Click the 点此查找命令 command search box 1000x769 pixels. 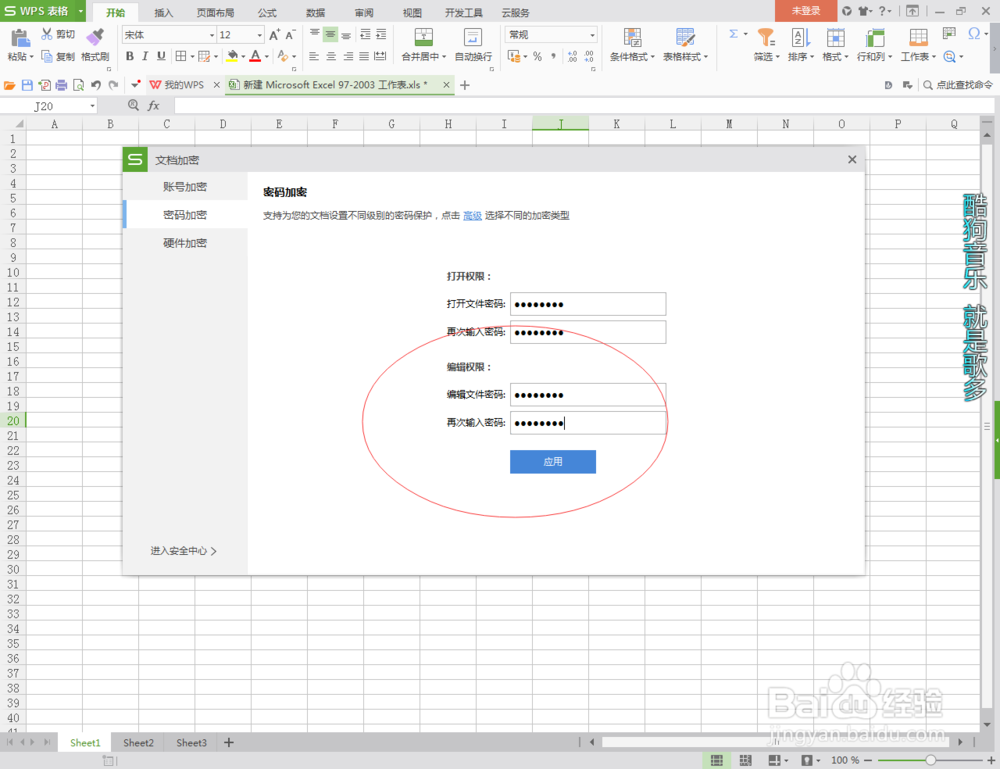958,85
